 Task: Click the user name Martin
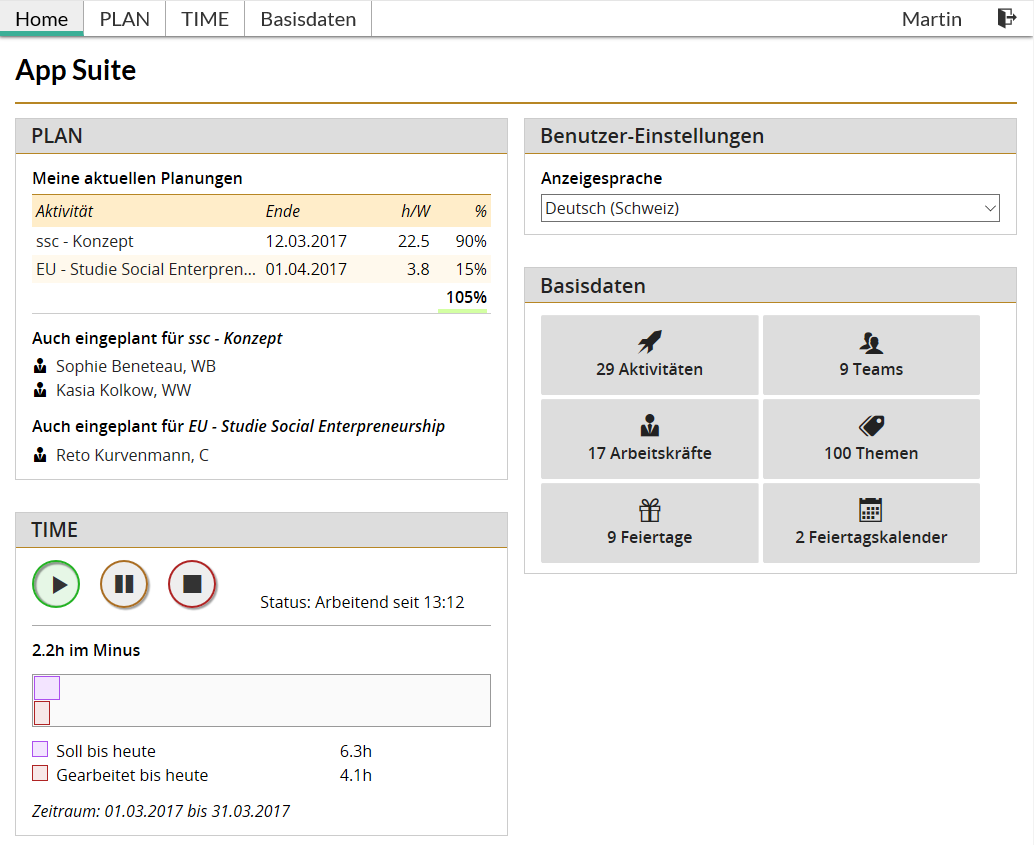point(931,19)
